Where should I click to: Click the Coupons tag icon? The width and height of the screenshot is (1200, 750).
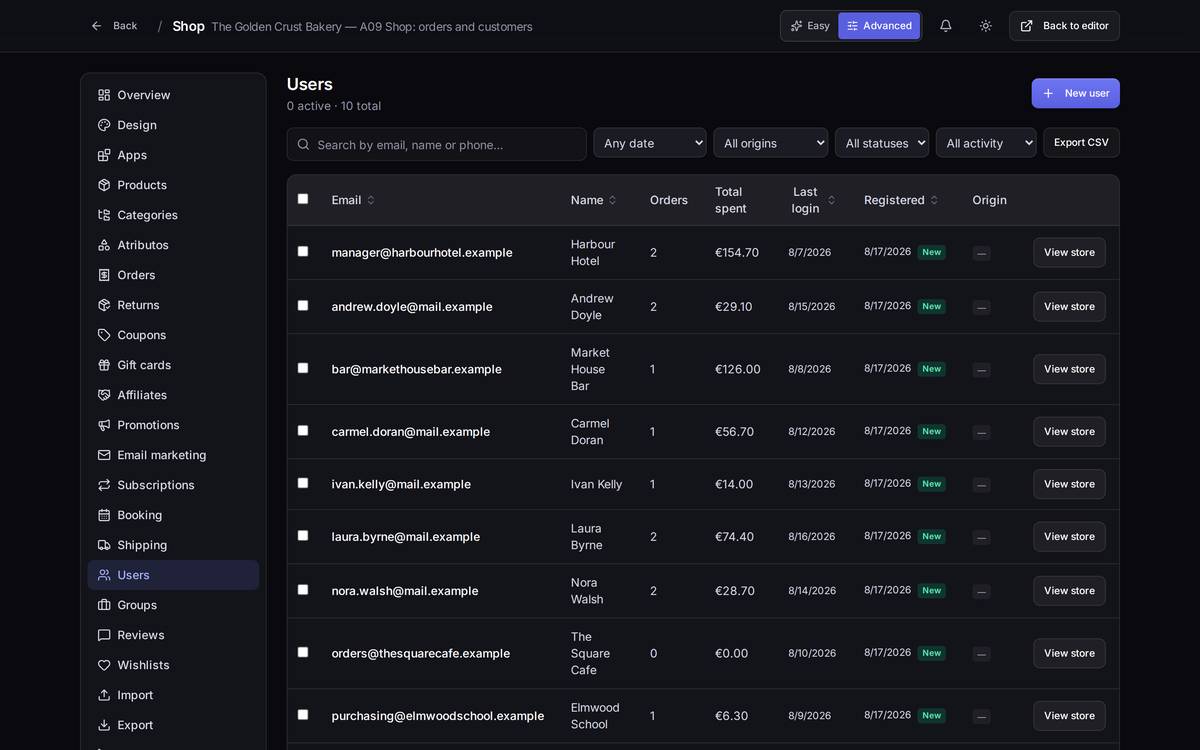pos(104,335)
